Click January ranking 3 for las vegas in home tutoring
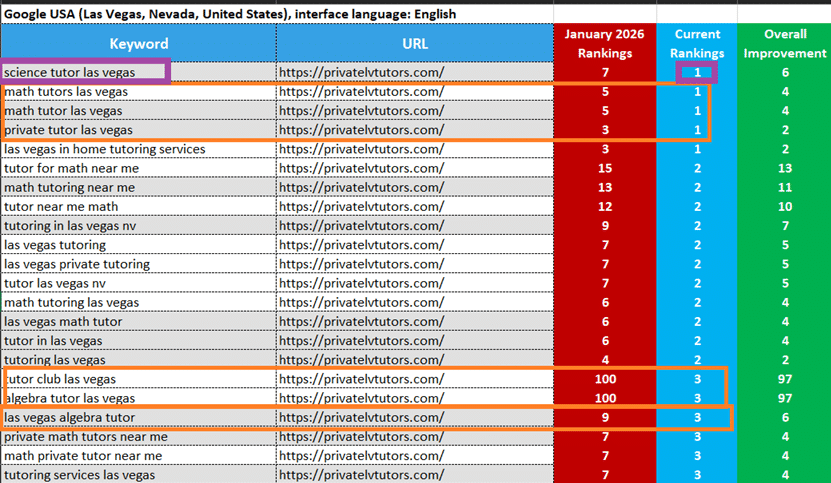This screenshot has width=831, height=483. 605,149
